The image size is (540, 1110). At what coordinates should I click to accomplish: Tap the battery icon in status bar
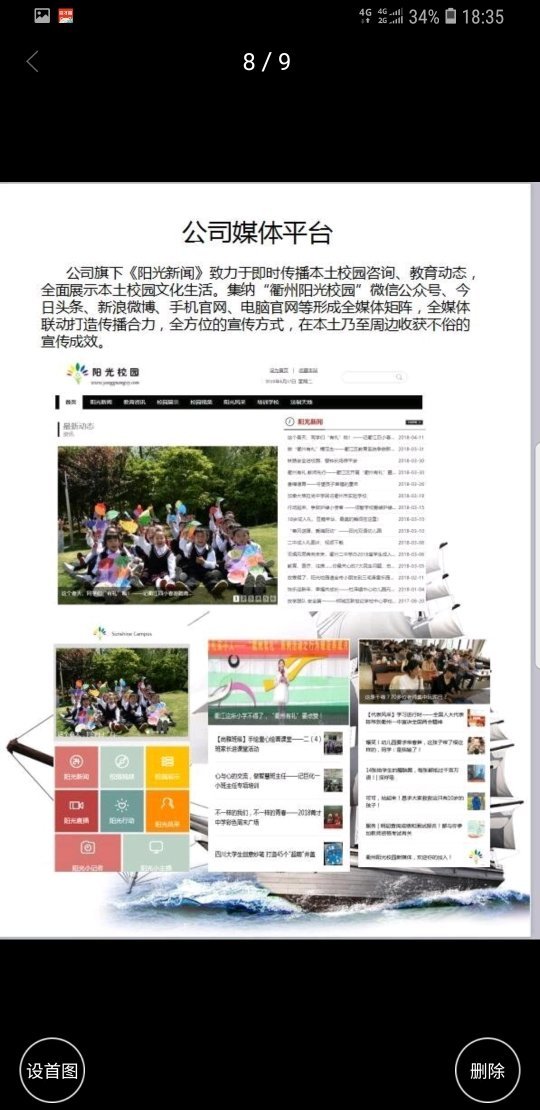[x=451, y=16]
